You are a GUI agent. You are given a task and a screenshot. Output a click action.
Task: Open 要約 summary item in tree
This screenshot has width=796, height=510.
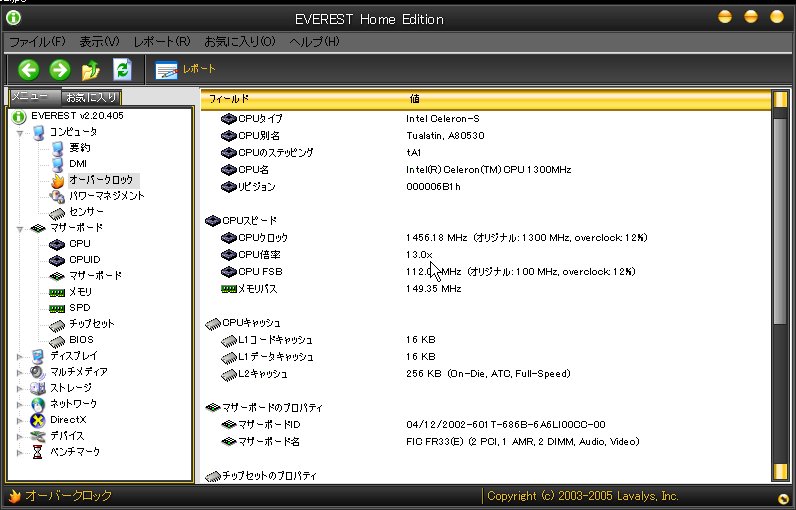coord(80,148)
